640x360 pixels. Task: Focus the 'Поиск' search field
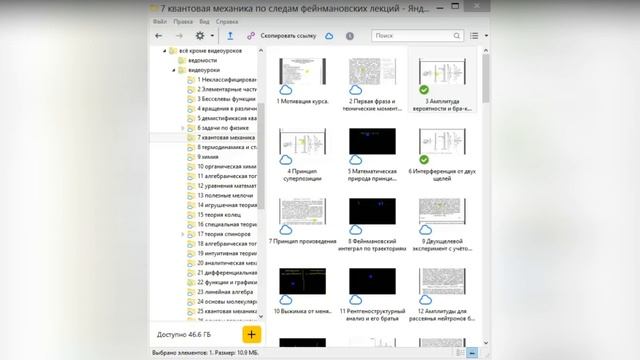[x=417, y=36]
